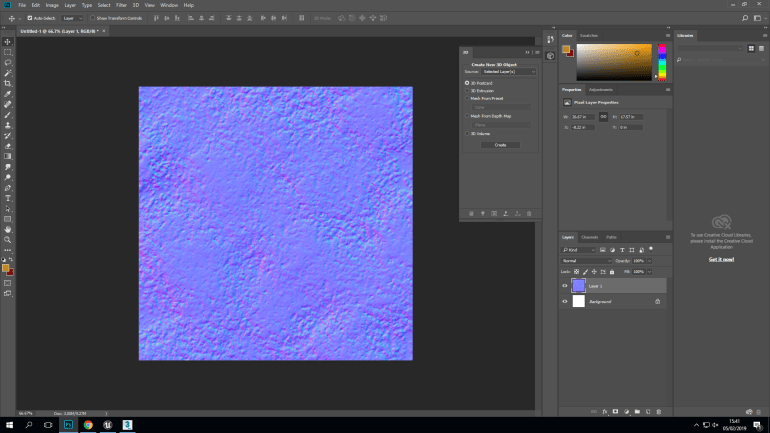Viewport: 770px width, 433px height.
Task: Open the Layers panel flyout menu
Action: click(668, 237)
